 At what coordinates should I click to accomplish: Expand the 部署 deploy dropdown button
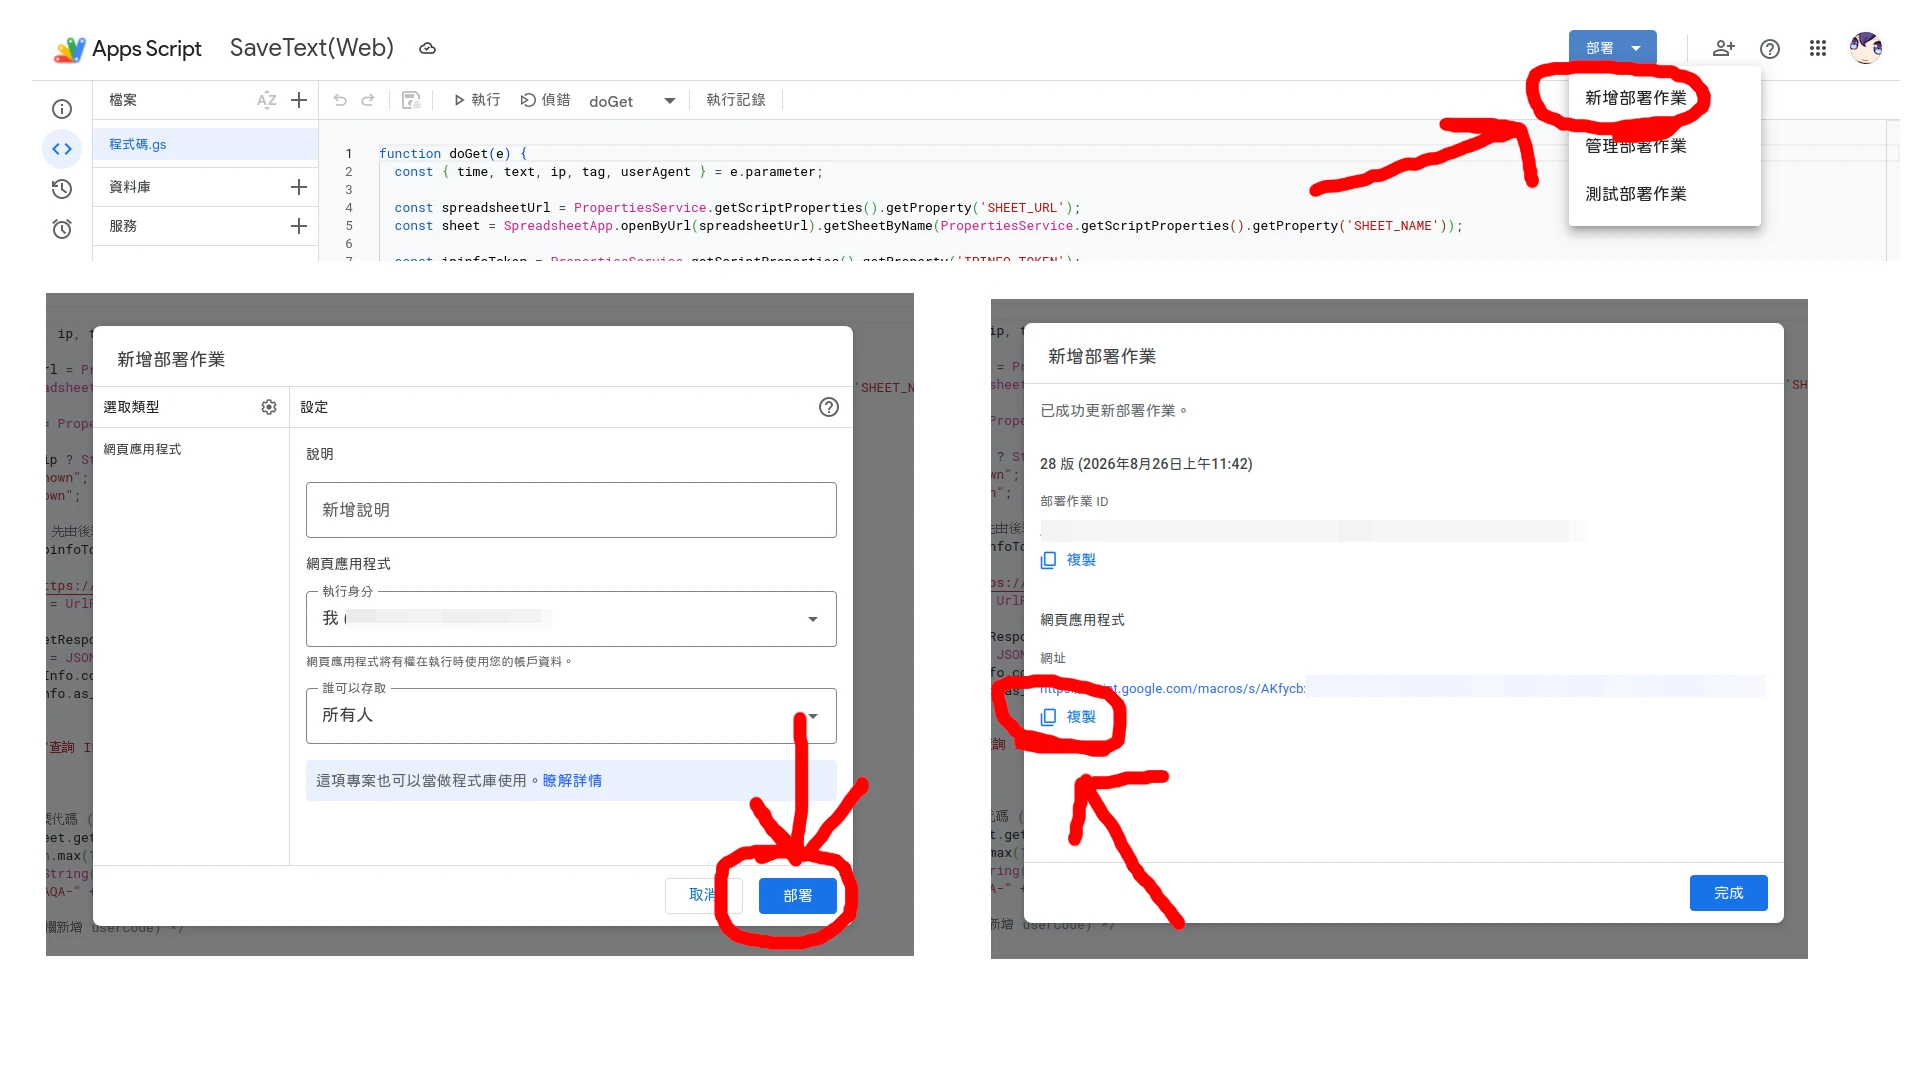click(x=1612, y=48)
